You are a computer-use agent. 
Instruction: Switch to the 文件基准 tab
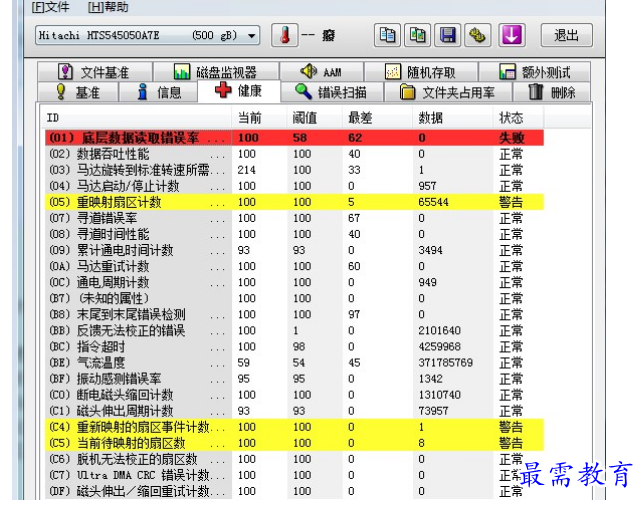coord(95,72)
